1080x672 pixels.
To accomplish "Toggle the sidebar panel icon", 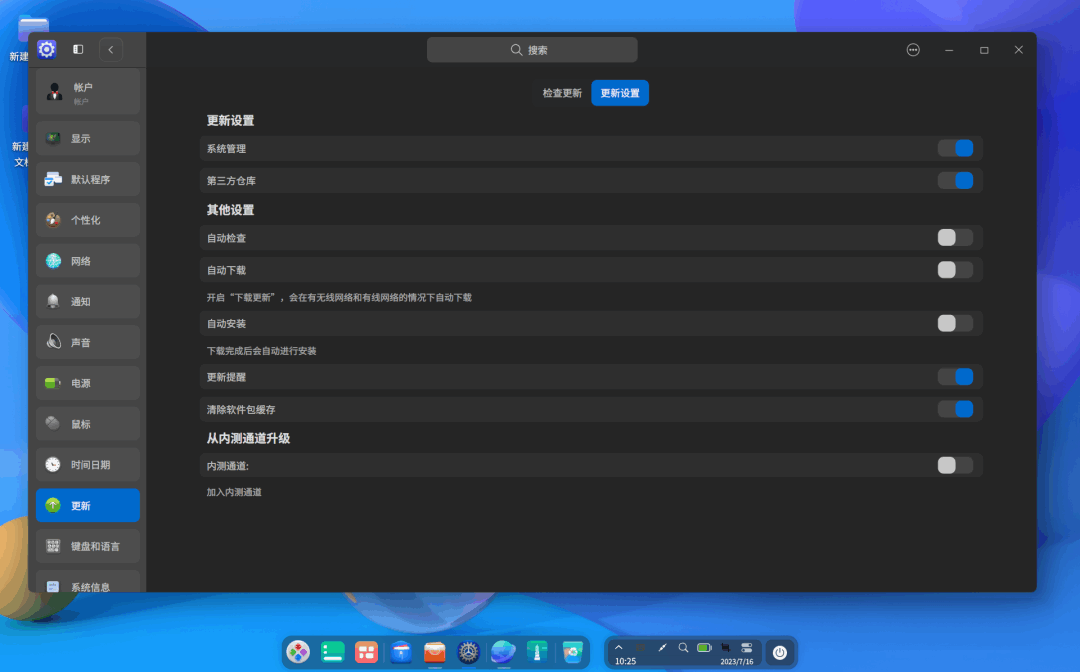I will coord(78,50).
